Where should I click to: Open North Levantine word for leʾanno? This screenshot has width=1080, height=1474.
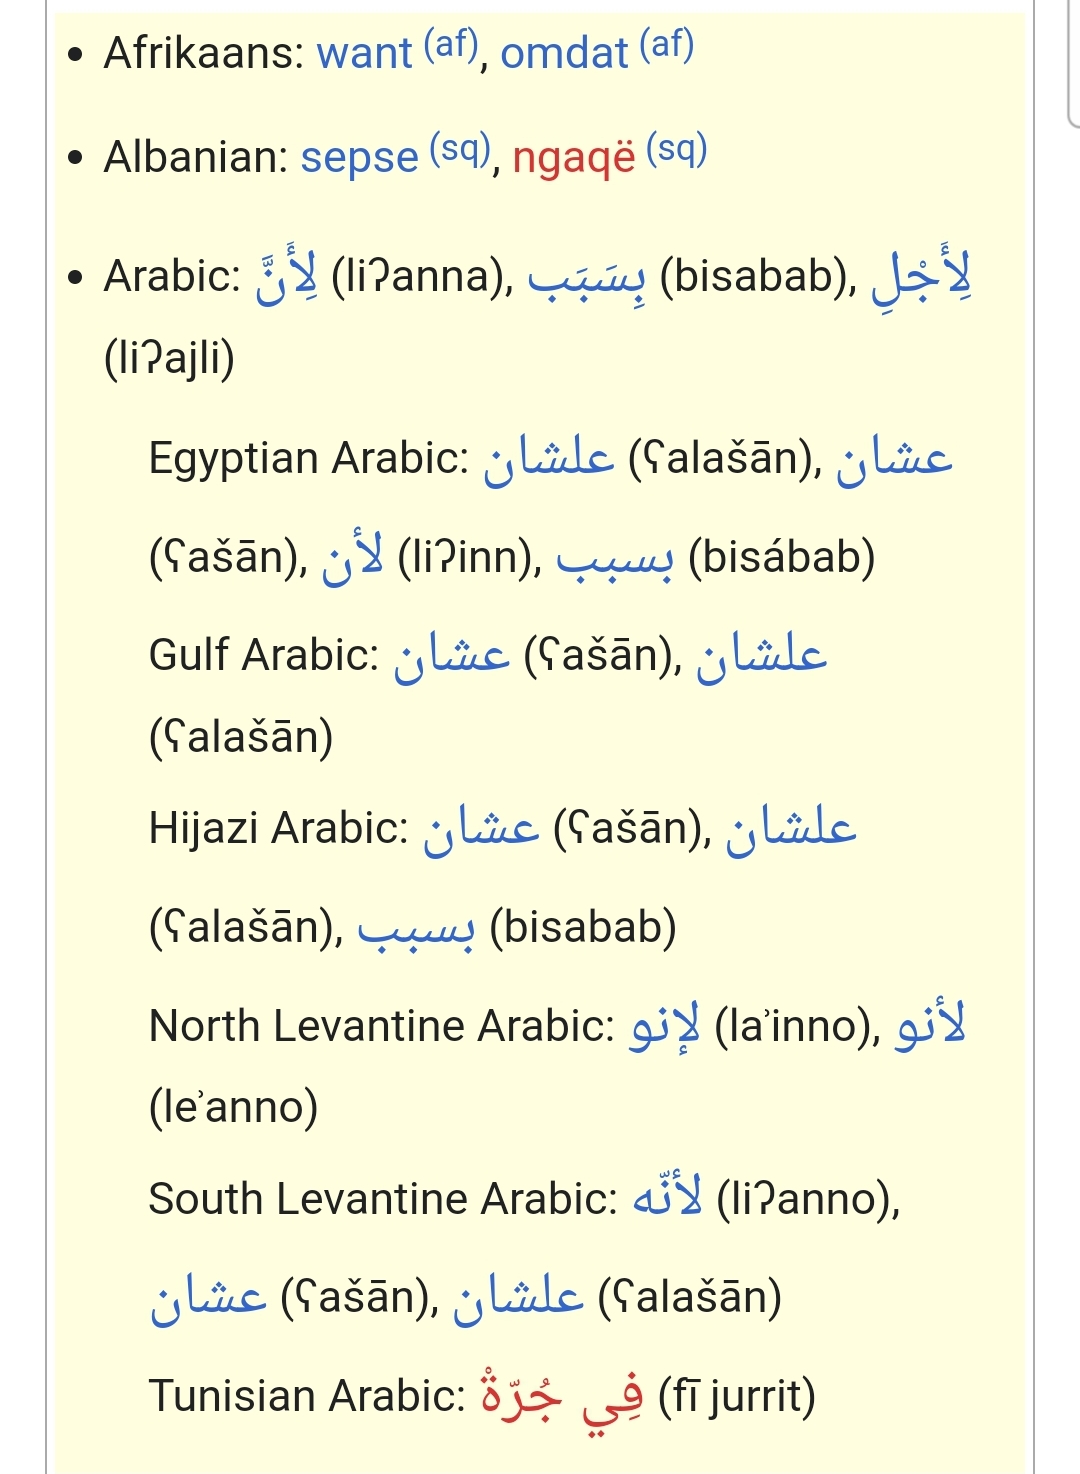[x=931, y=1025]
